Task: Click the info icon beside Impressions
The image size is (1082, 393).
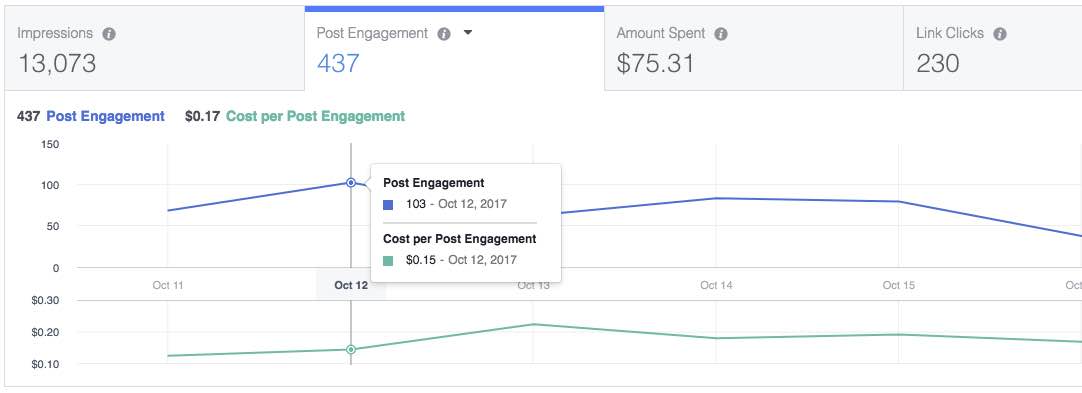Action: [108, 34]
